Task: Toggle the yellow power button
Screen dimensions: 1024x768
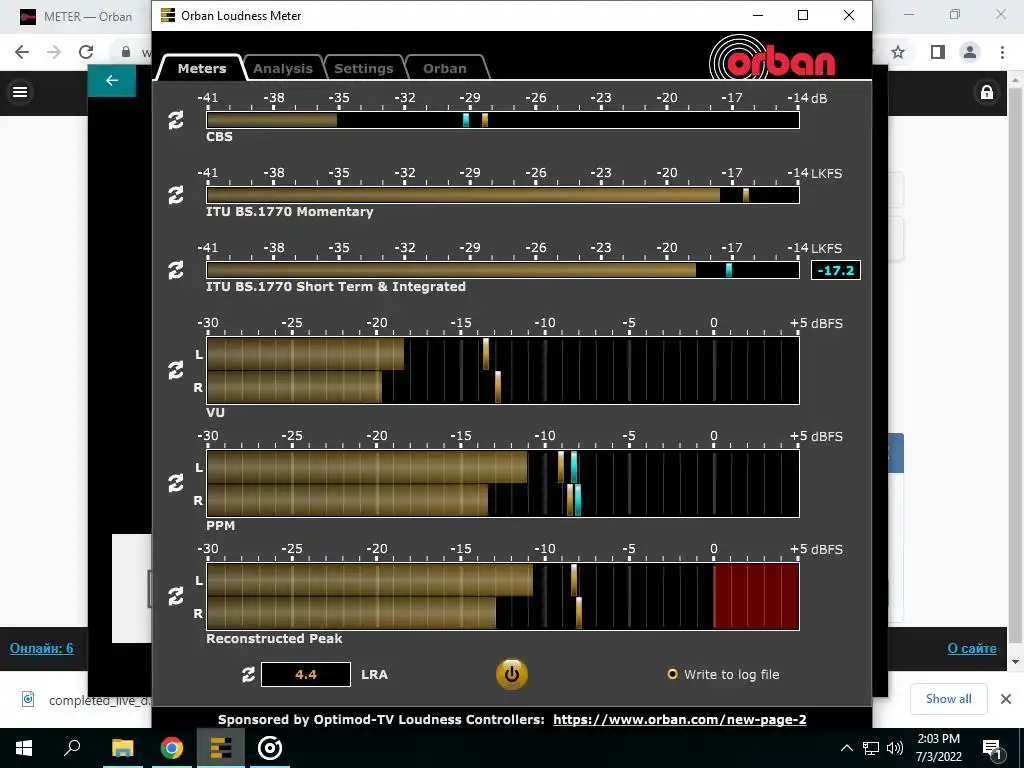Action: coord(511,675)
